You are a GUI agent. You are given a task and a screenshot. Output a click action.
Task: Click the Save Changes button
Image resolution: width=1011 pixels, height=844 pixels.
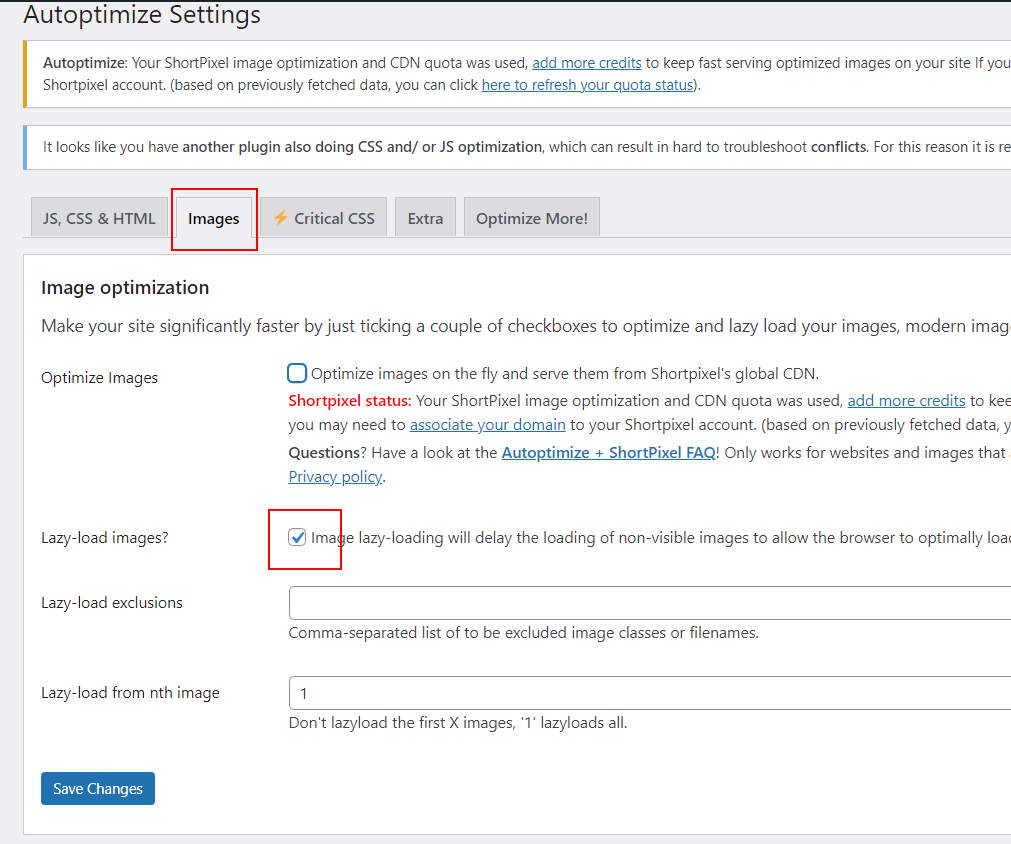click(x=98, y=789)
